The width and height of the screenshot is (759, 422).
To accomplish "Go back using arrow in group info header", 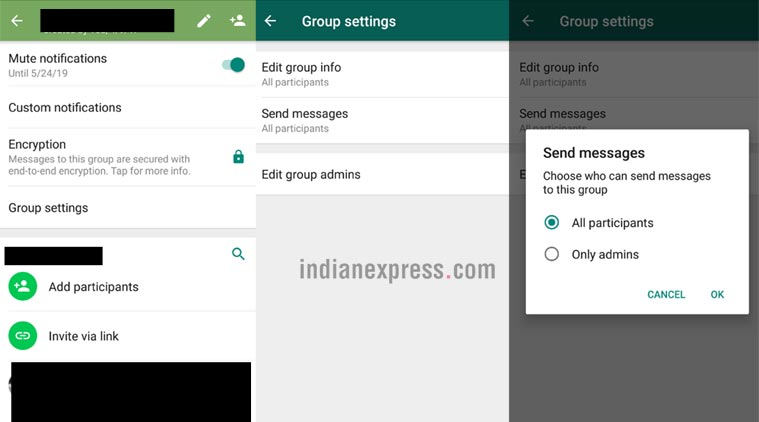I will click(17, 20).
